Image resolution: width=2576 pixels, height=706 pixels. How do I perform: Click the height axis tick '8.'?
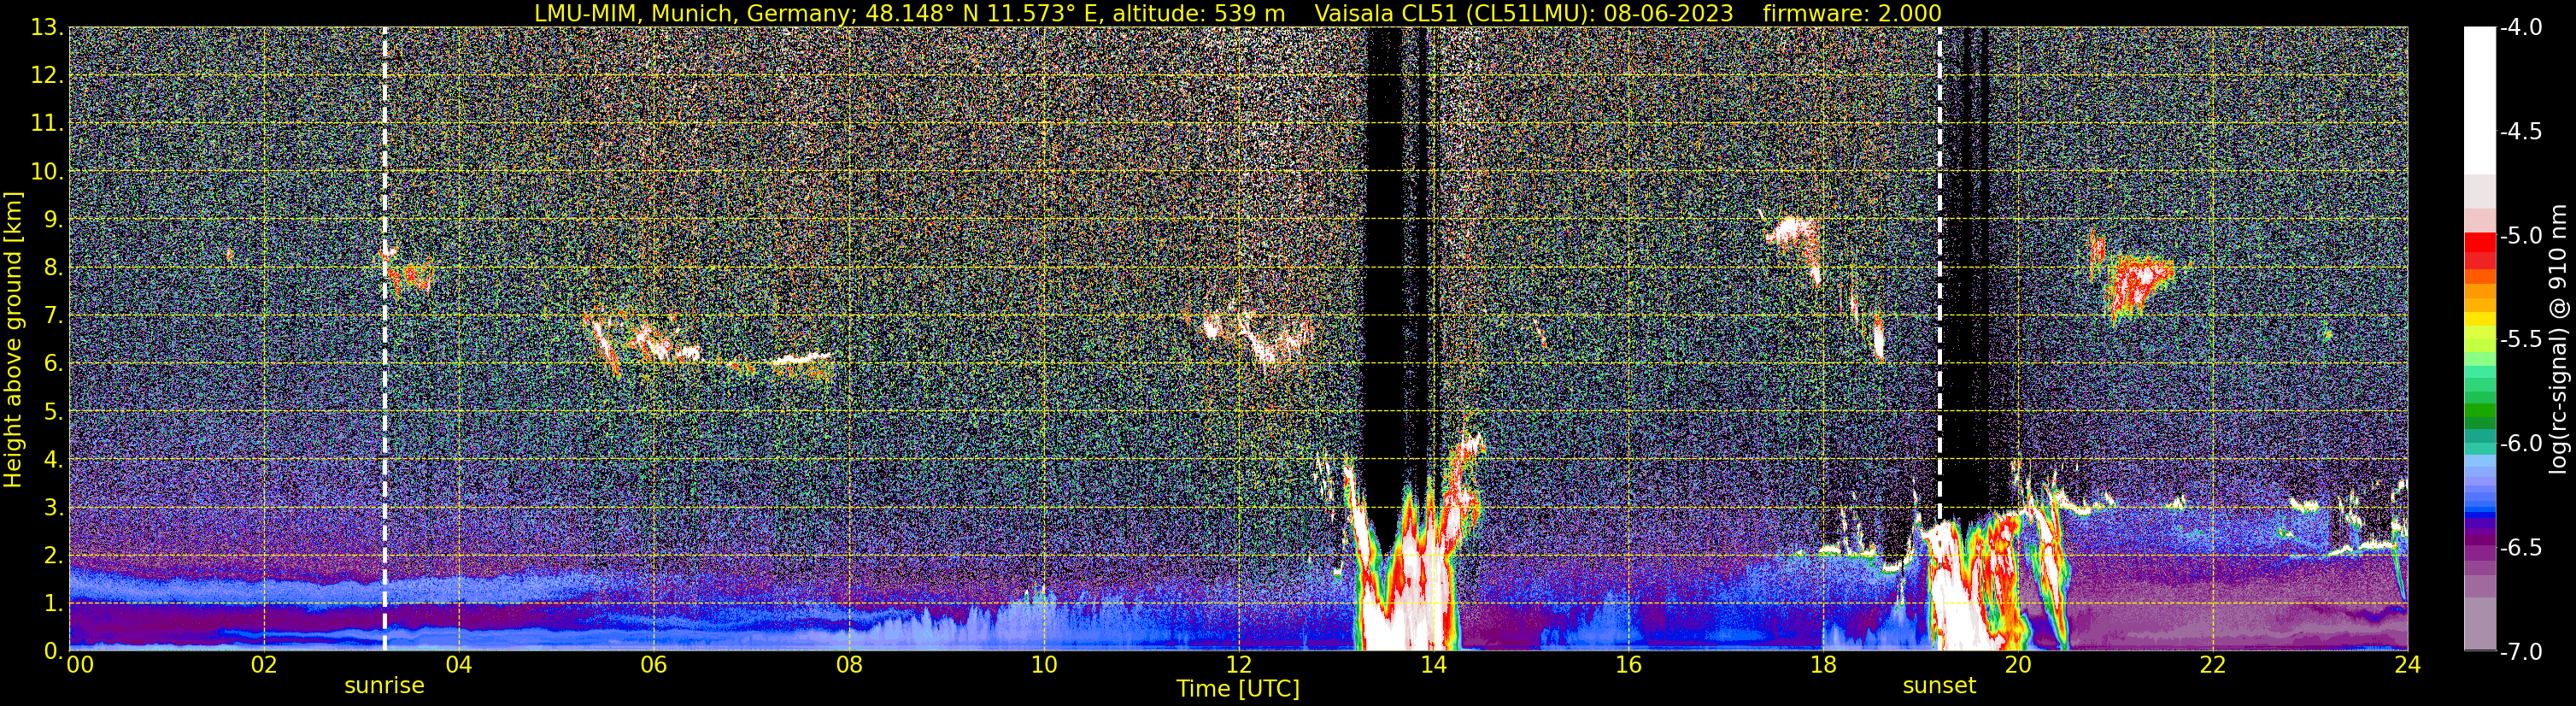tap(54, 267)
